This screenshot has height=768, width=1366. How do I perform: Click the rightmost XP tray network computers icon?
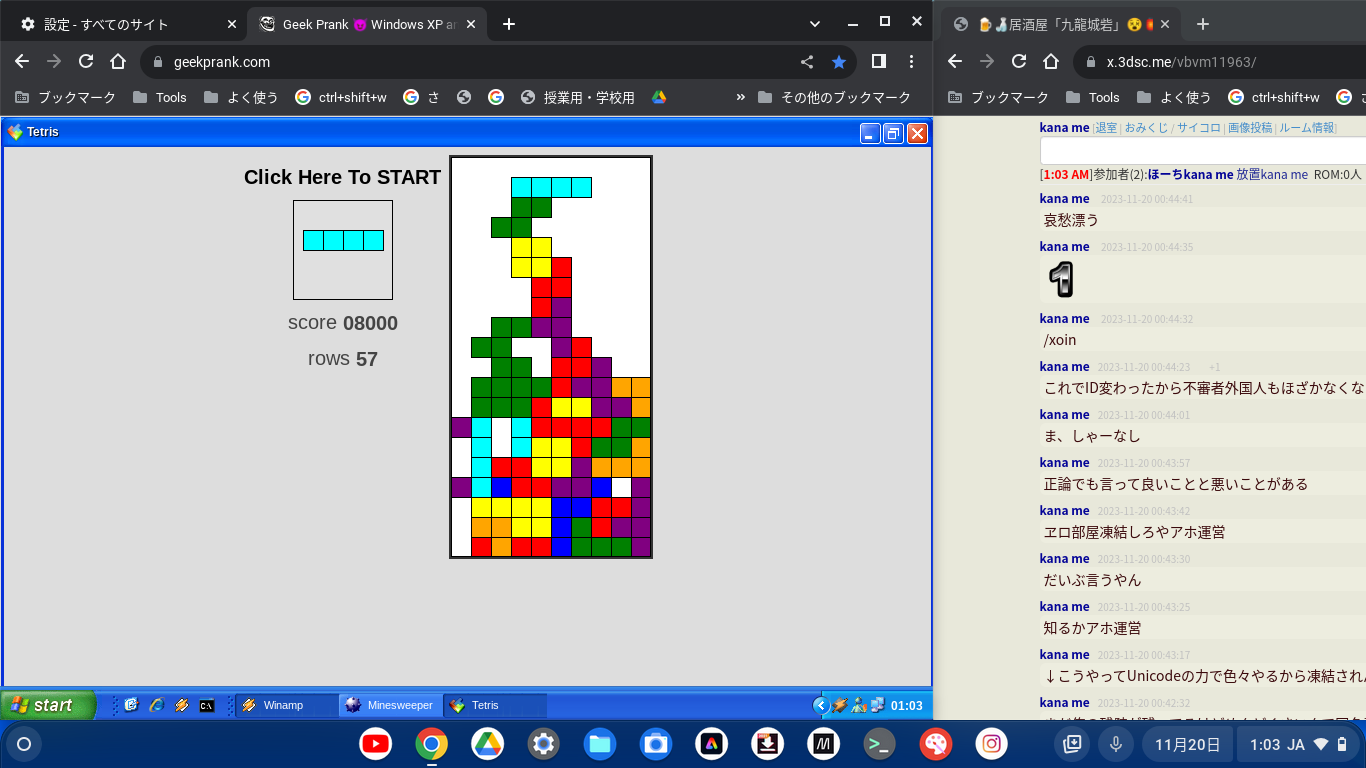click(877, 705)
